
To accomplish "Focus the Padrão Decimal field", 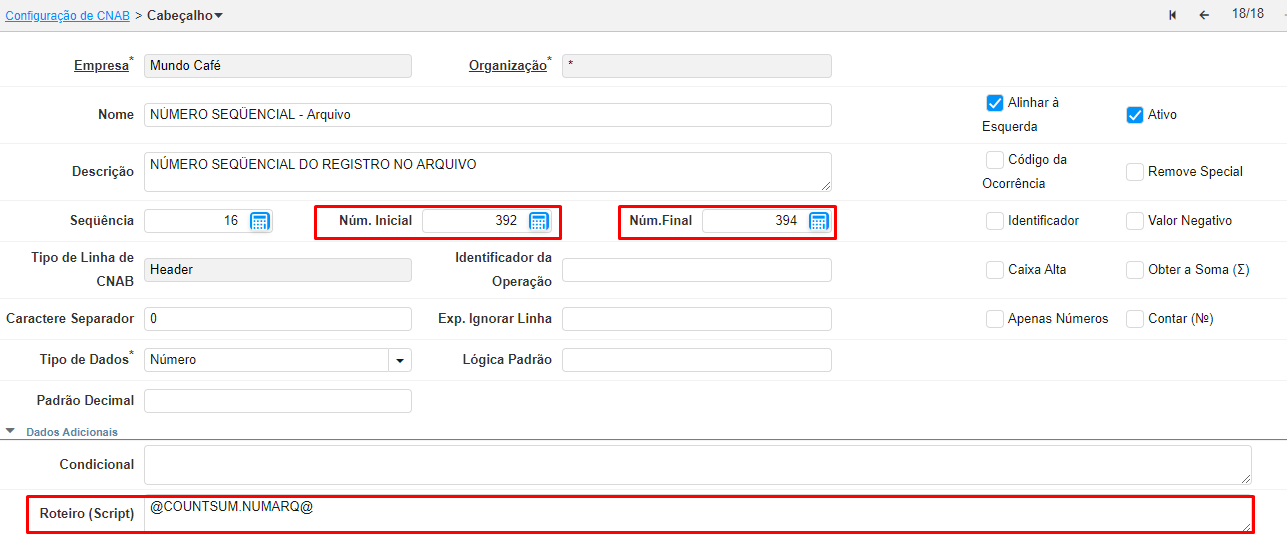I will tap(278, 401).
